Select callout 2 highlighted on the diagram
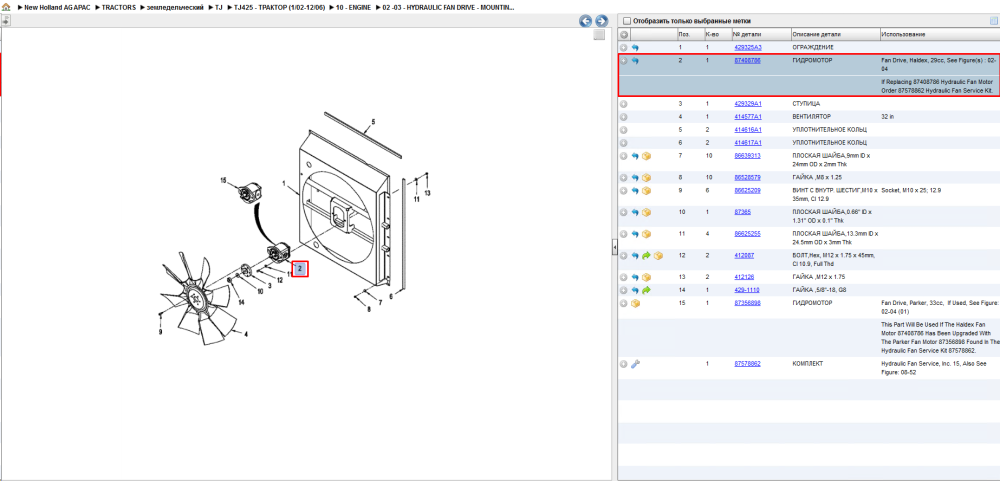The height and width of the screenshot is (481, 1000). (300, 269)
